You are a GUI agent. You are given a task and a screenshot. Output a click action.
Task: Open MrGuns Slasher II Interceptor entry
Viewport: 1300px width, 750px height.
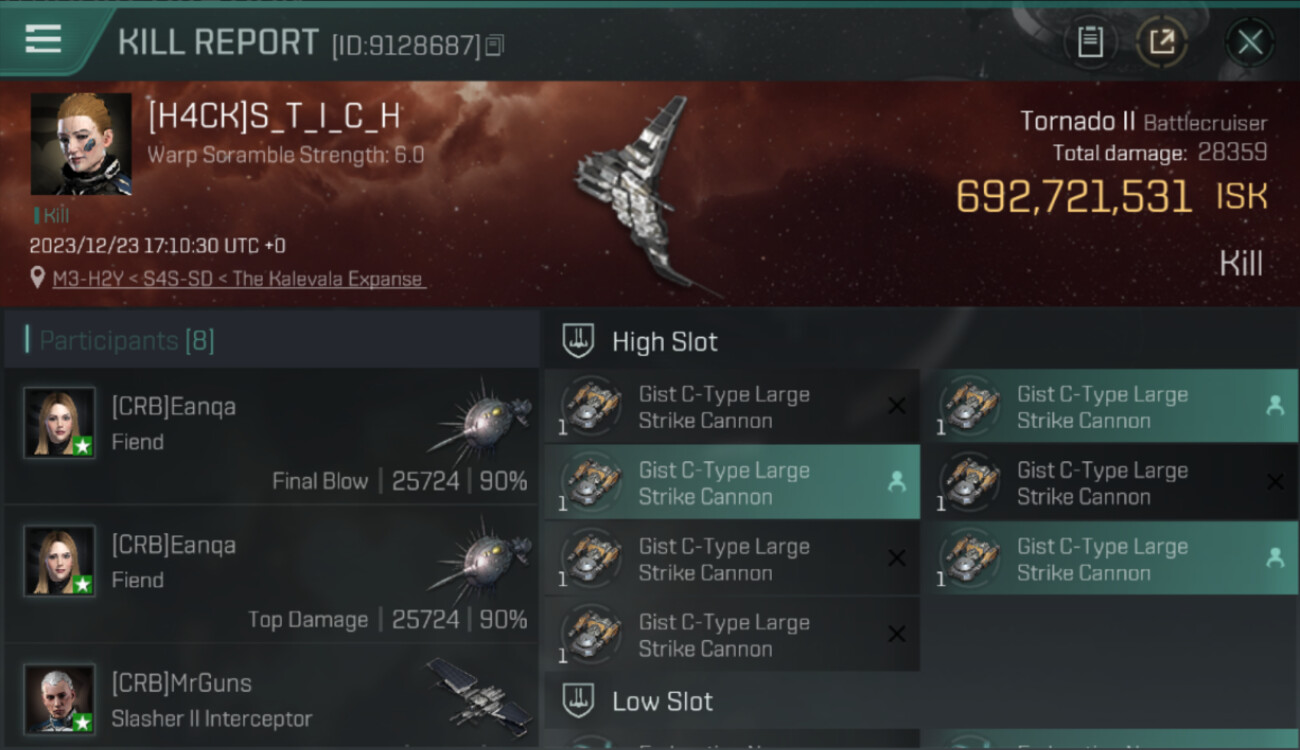[271, 697]
